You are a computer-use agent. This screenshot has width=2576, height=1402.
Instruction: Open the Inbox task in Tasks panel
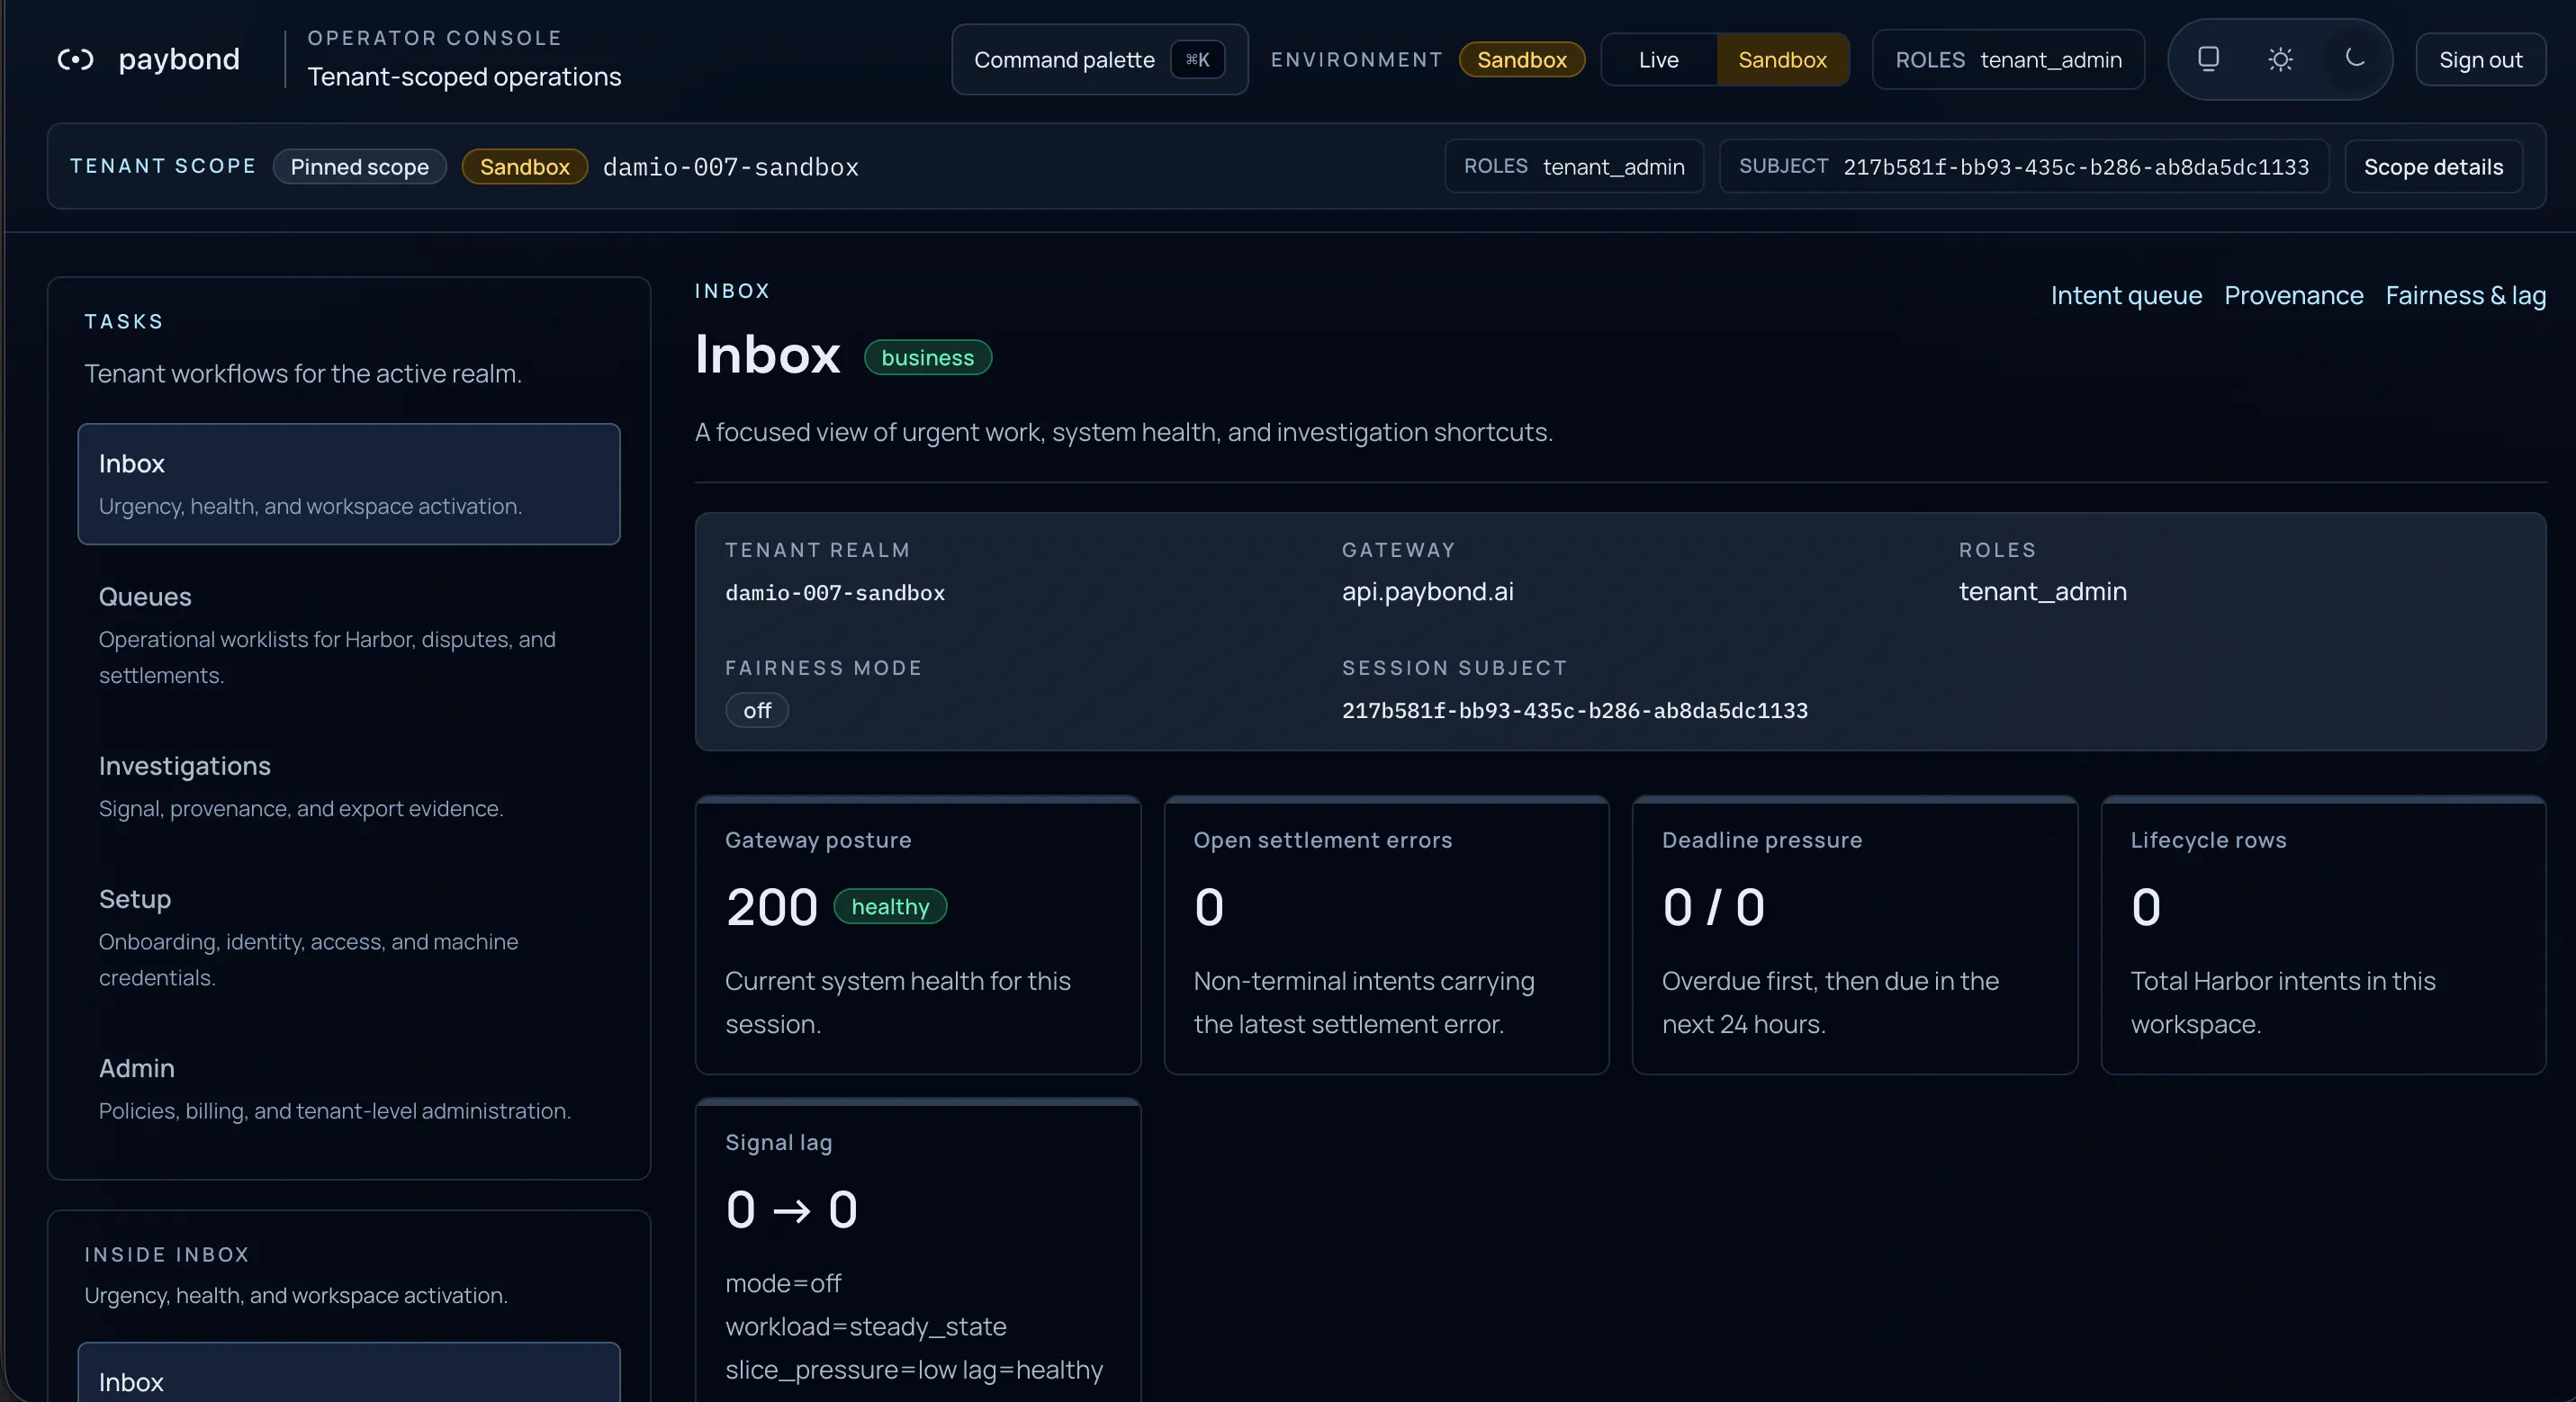coord(349,484)
